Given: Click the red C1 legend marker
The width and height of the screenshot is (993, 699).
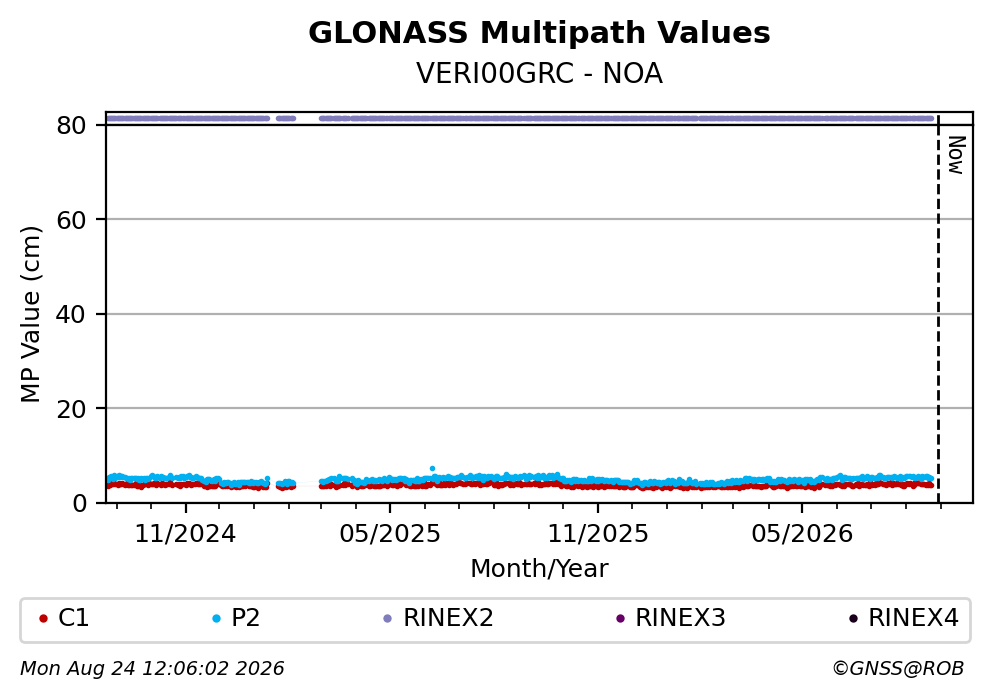Looking at the screenshot, I should [x=43, y=619].
